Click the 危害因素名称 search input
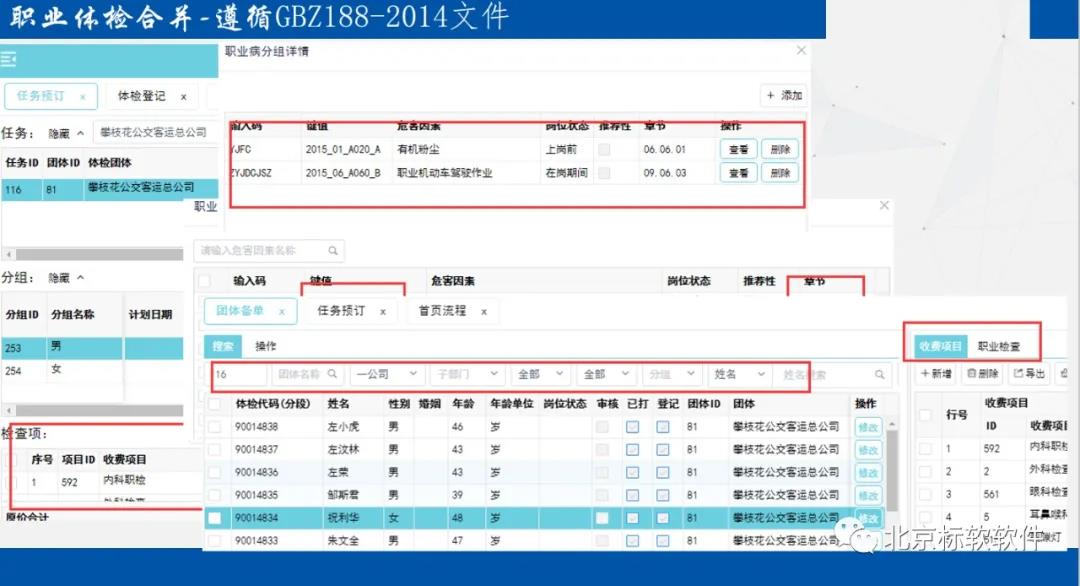This screenshot has height=586, width=1080. (x=269, y=251)
